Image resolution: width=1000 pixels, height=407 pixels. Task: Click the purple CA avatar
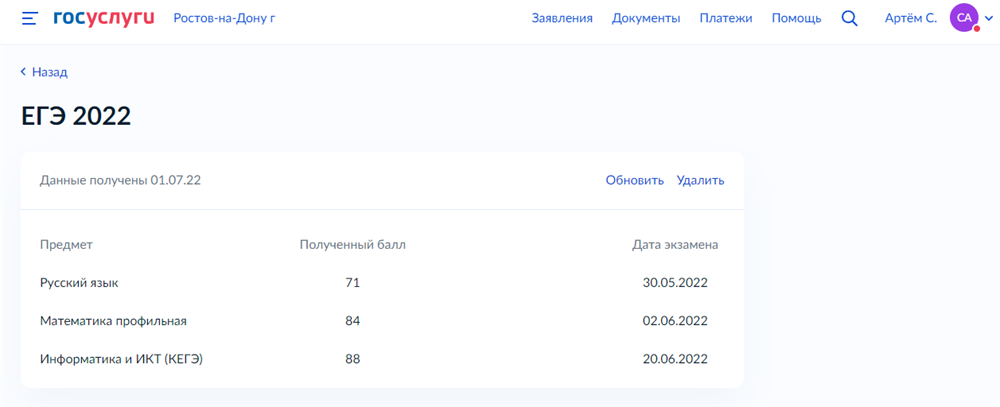964,18
